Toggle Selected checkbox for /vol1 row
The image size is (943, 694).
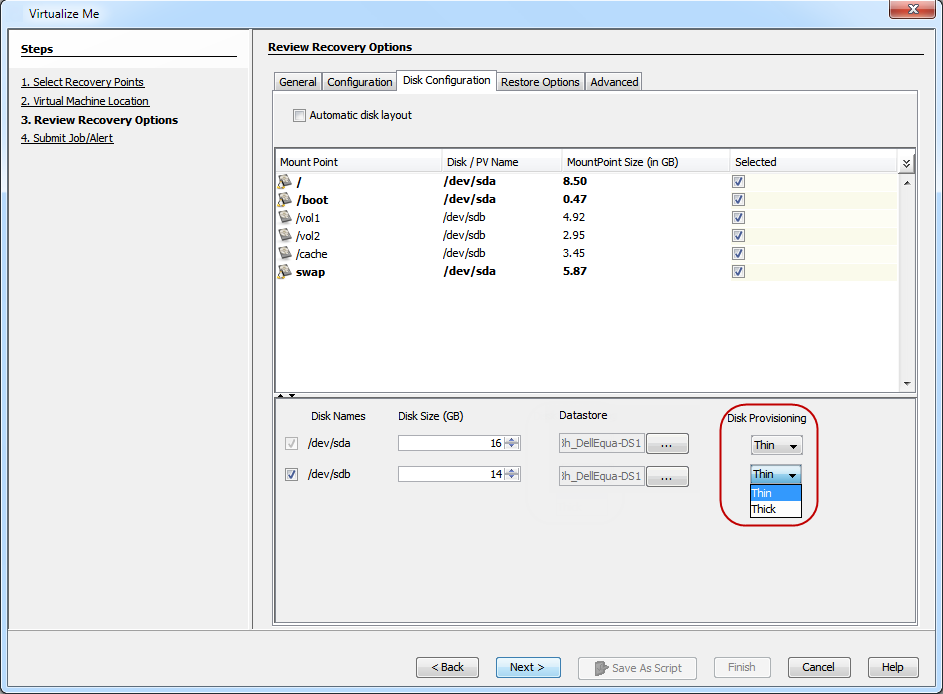coord(738,217)
